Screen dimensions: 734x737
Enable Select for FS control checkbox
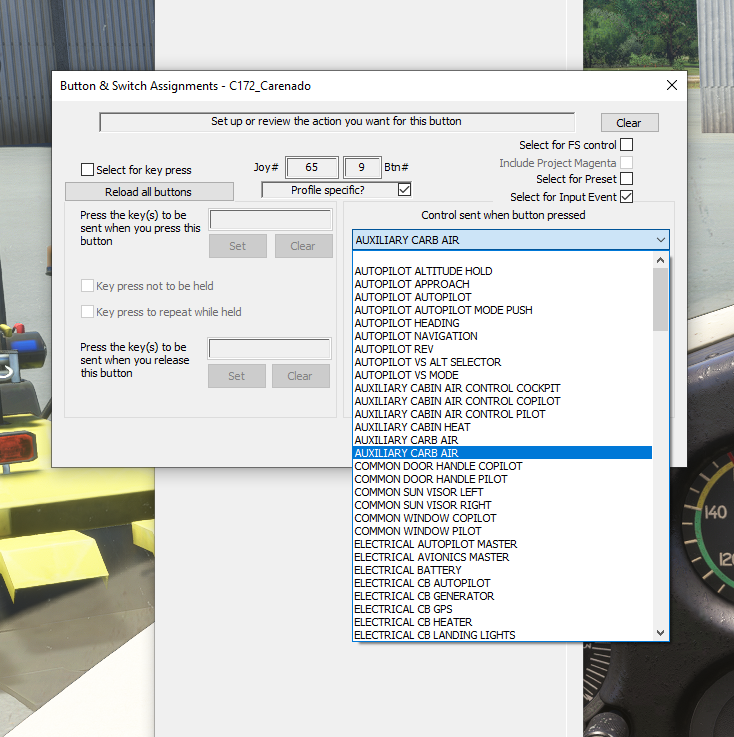click(626, 145)
